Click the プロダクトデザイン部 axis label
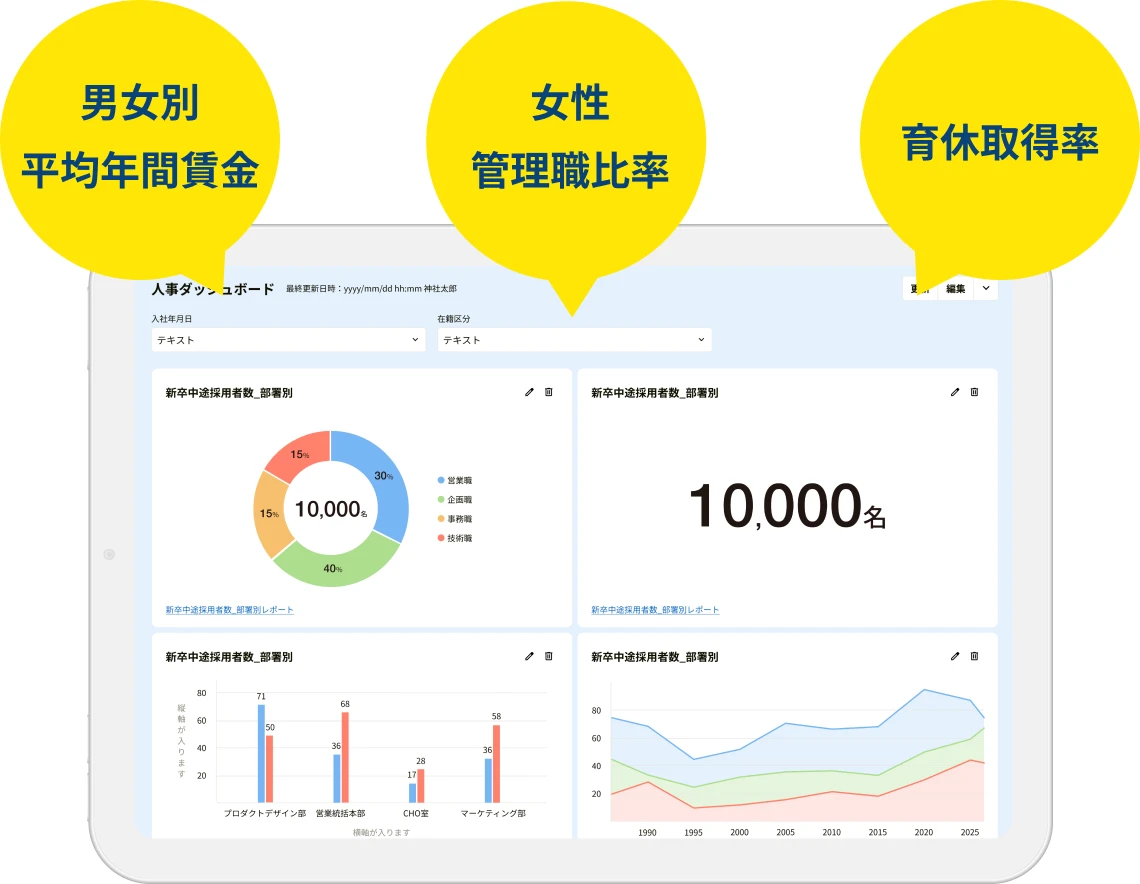 (x=265, y=813)
